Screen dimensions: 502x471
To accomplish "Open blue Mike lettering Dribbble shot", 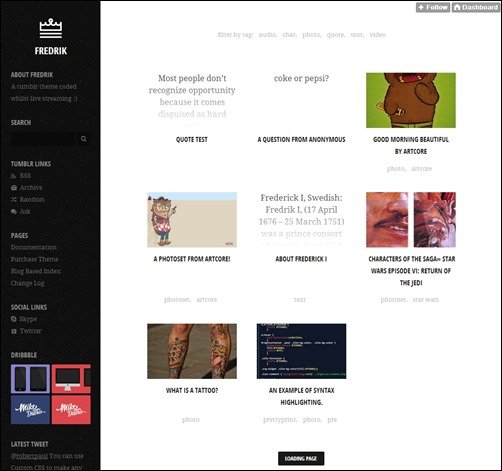I will (30, 410).
